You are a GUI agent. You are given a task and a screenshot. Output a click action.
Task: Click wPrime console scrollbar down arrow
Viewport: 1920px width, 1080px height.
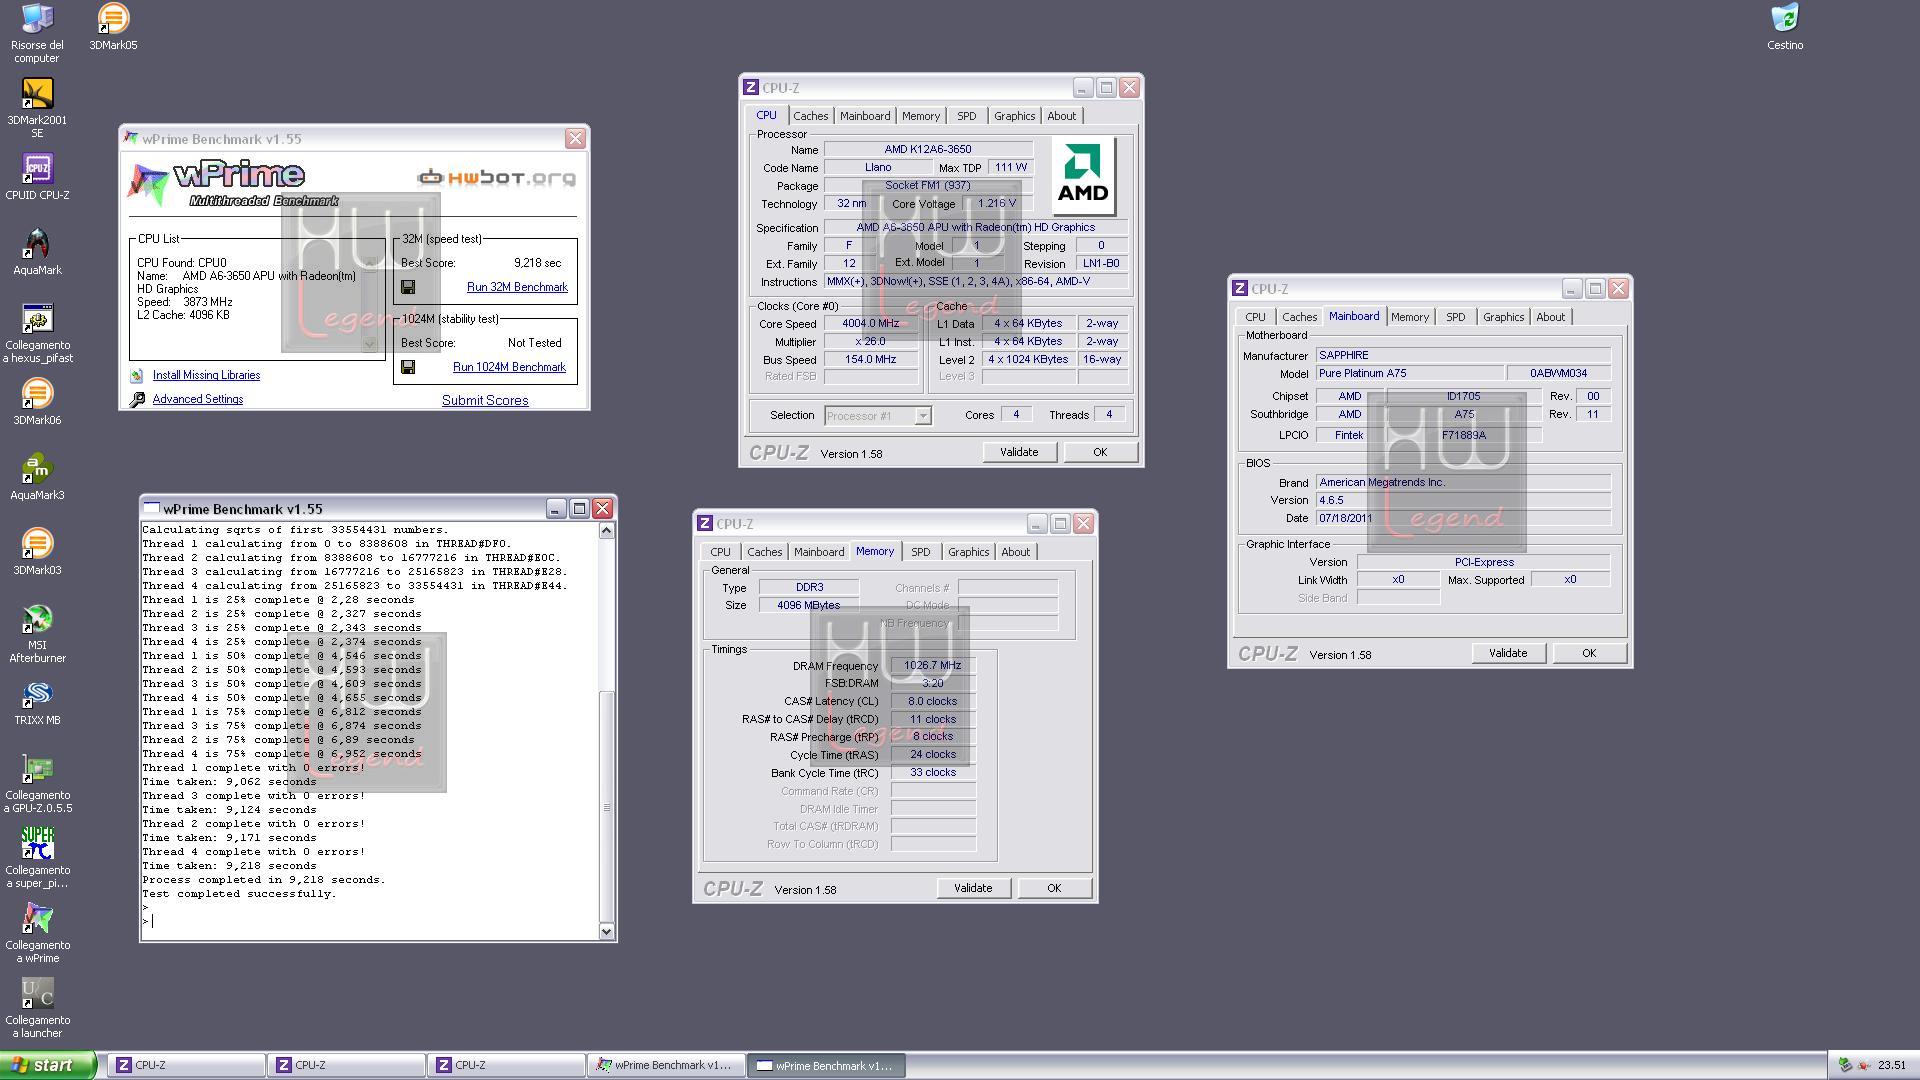pos(606,931)
